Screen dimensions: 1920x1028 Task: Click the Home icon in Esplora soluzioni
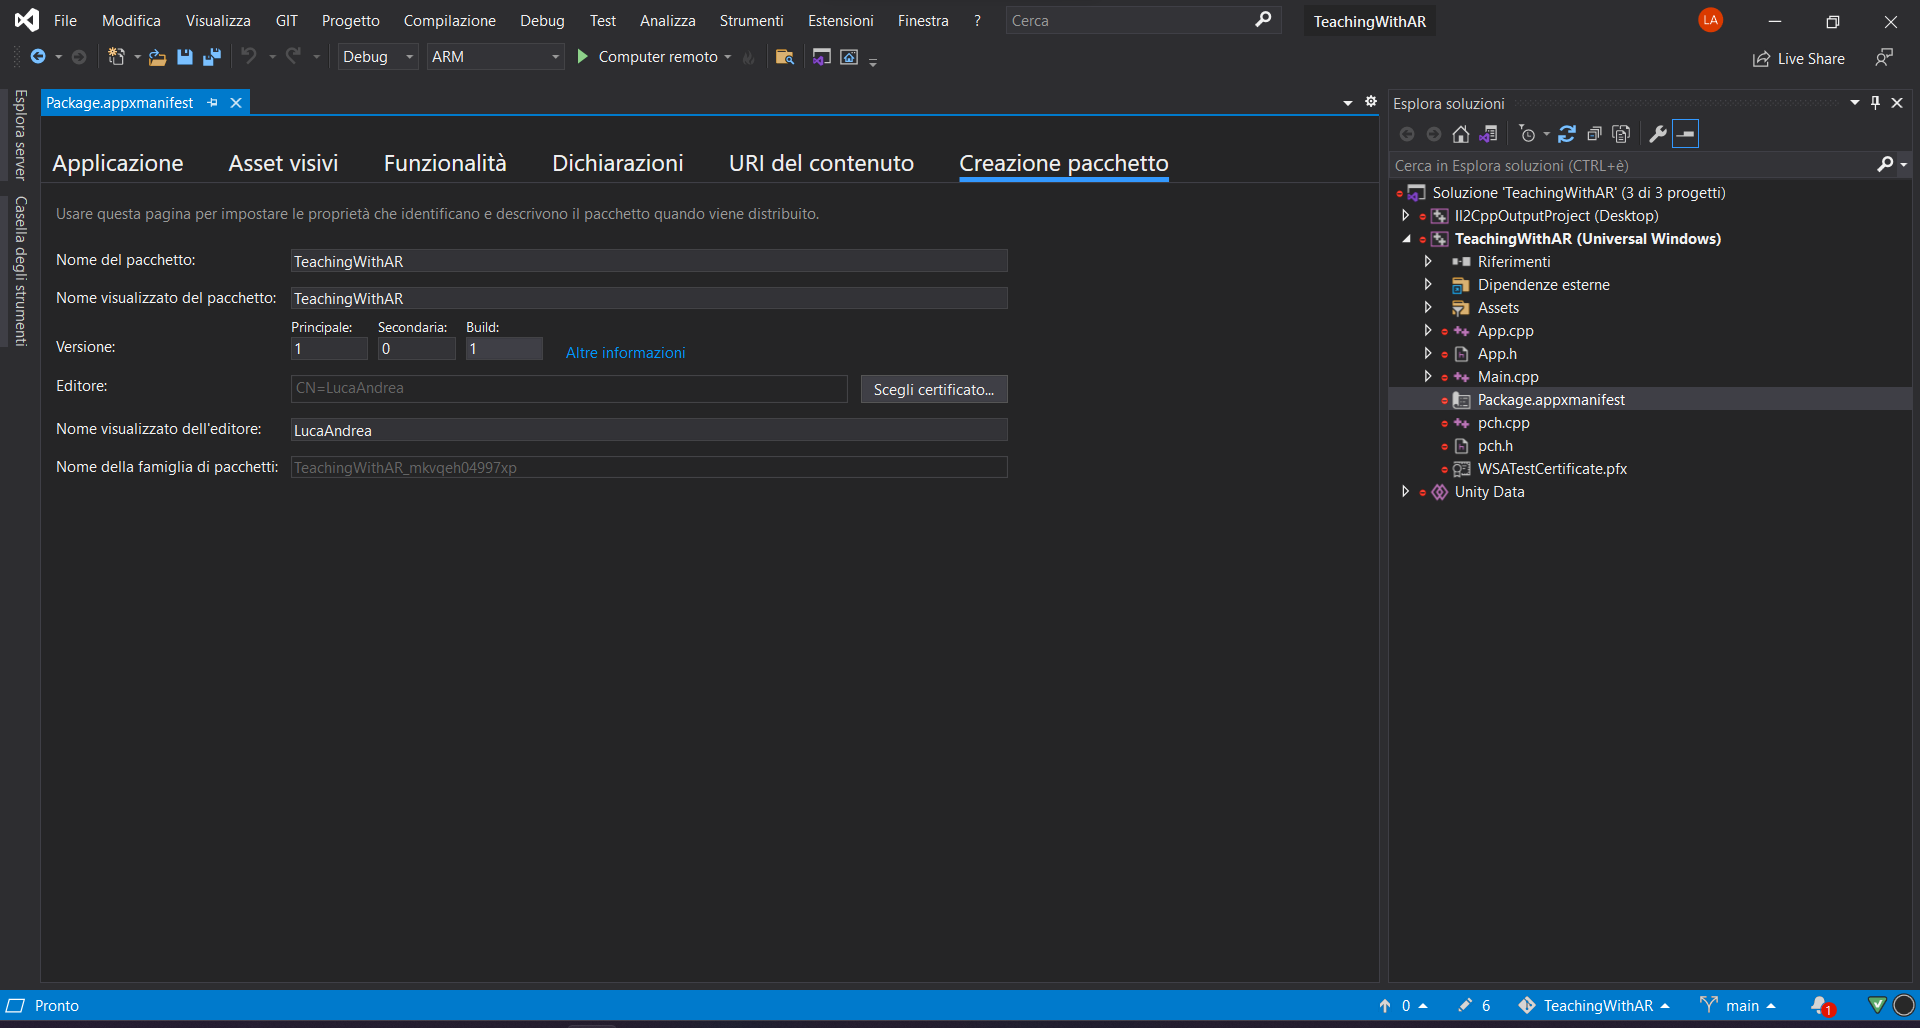pos(1461,134)
